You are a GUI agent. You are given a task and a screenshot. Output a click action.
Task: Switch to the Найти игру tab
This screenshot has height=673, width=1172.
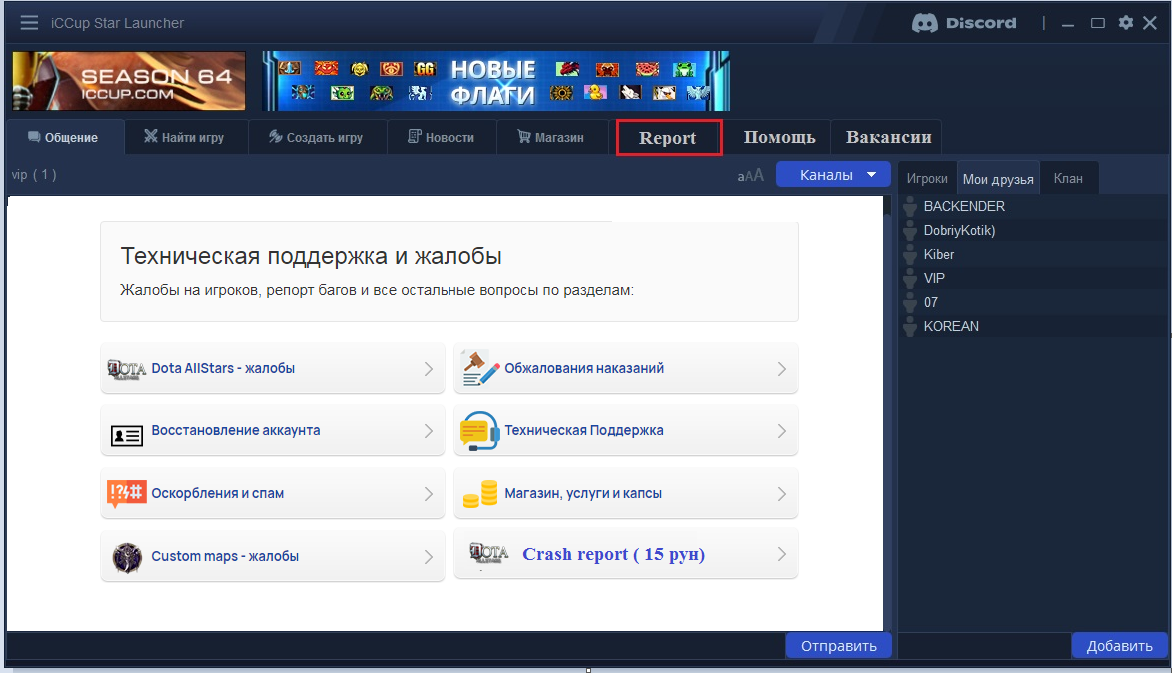(x=185, y=138)
